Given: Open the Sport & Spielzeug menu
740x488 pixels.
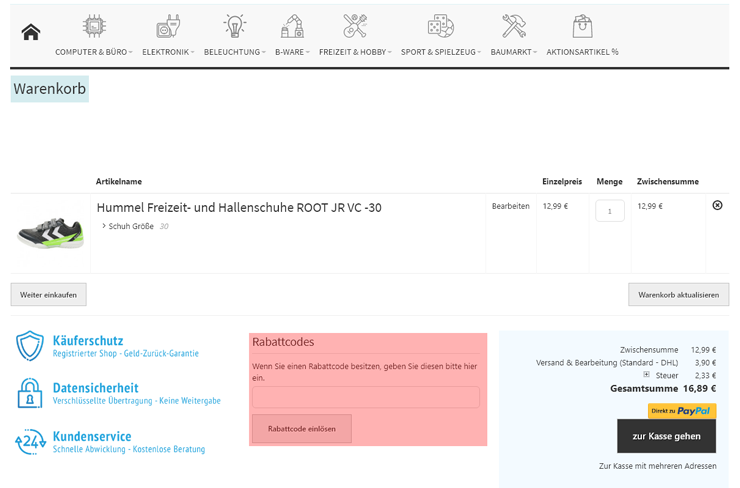Looking at the screenshot, I should [x=440, y=52].
